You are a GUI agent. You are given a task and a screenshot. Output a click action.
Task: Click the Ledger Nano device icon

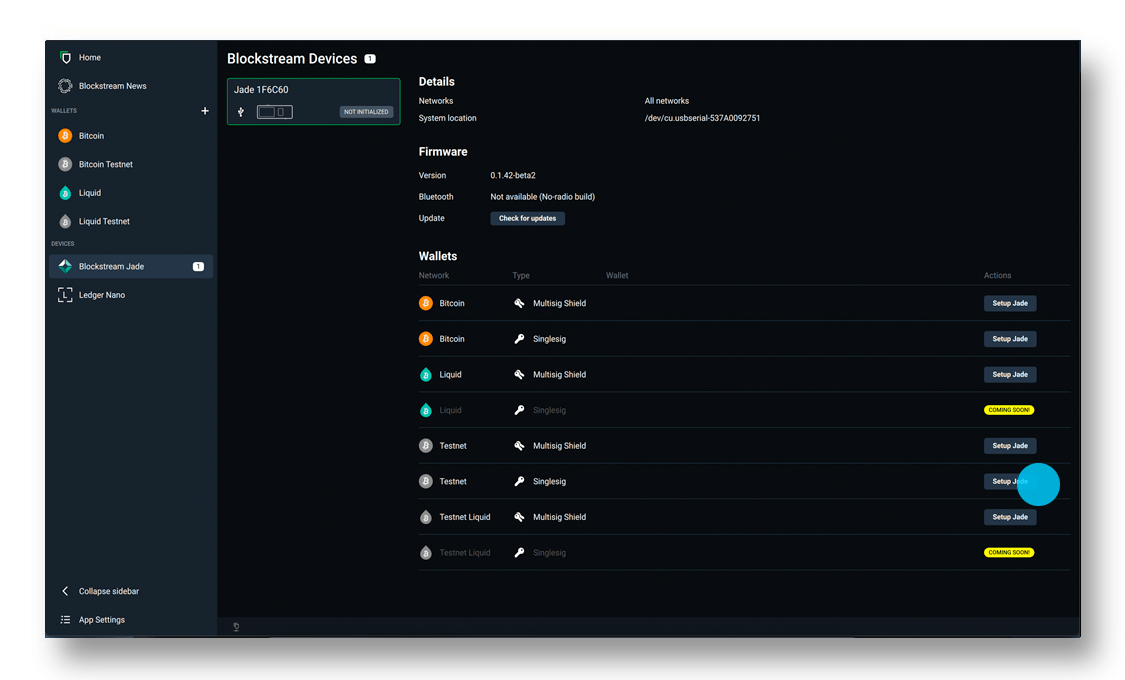[64, 294]
